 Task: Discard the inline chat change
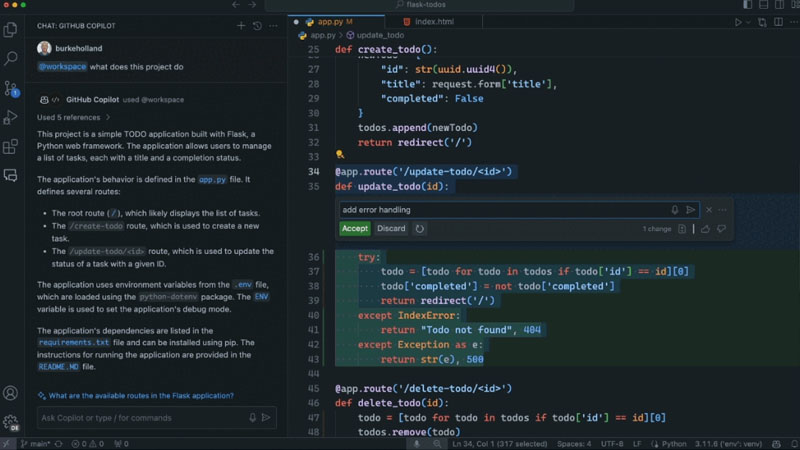[391, 229]
